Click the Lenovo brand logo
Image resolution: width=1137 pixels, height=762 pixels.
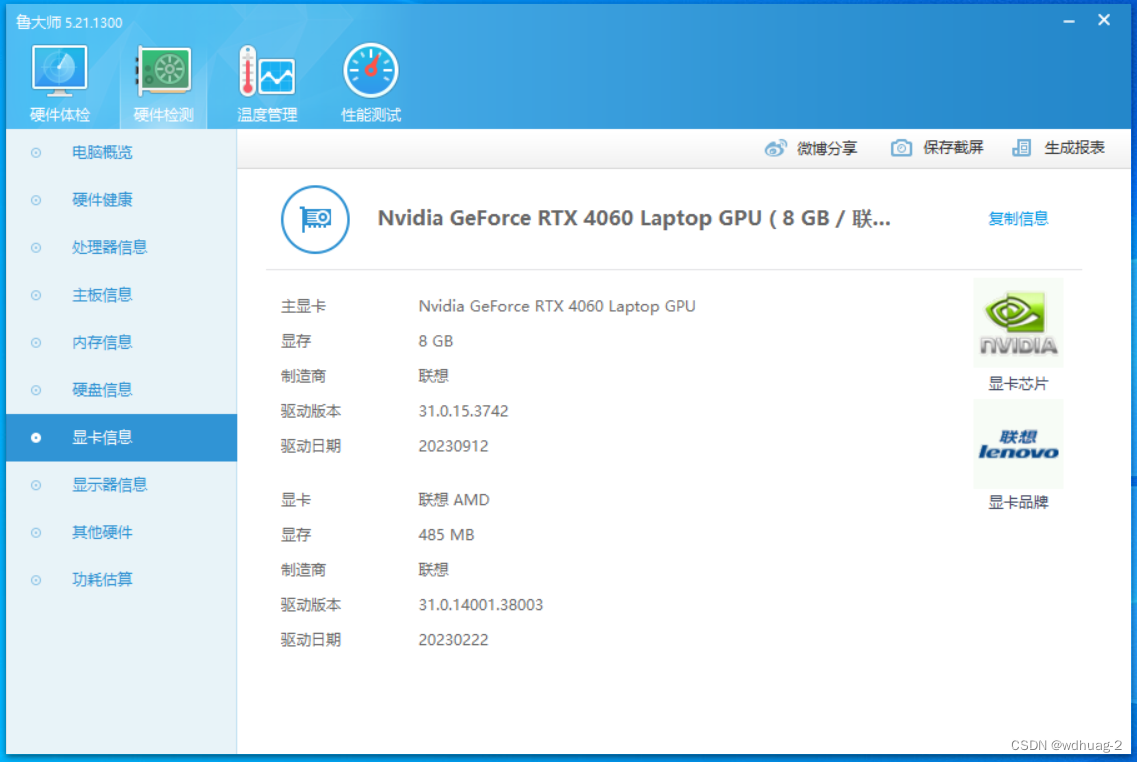point(1018,444)
